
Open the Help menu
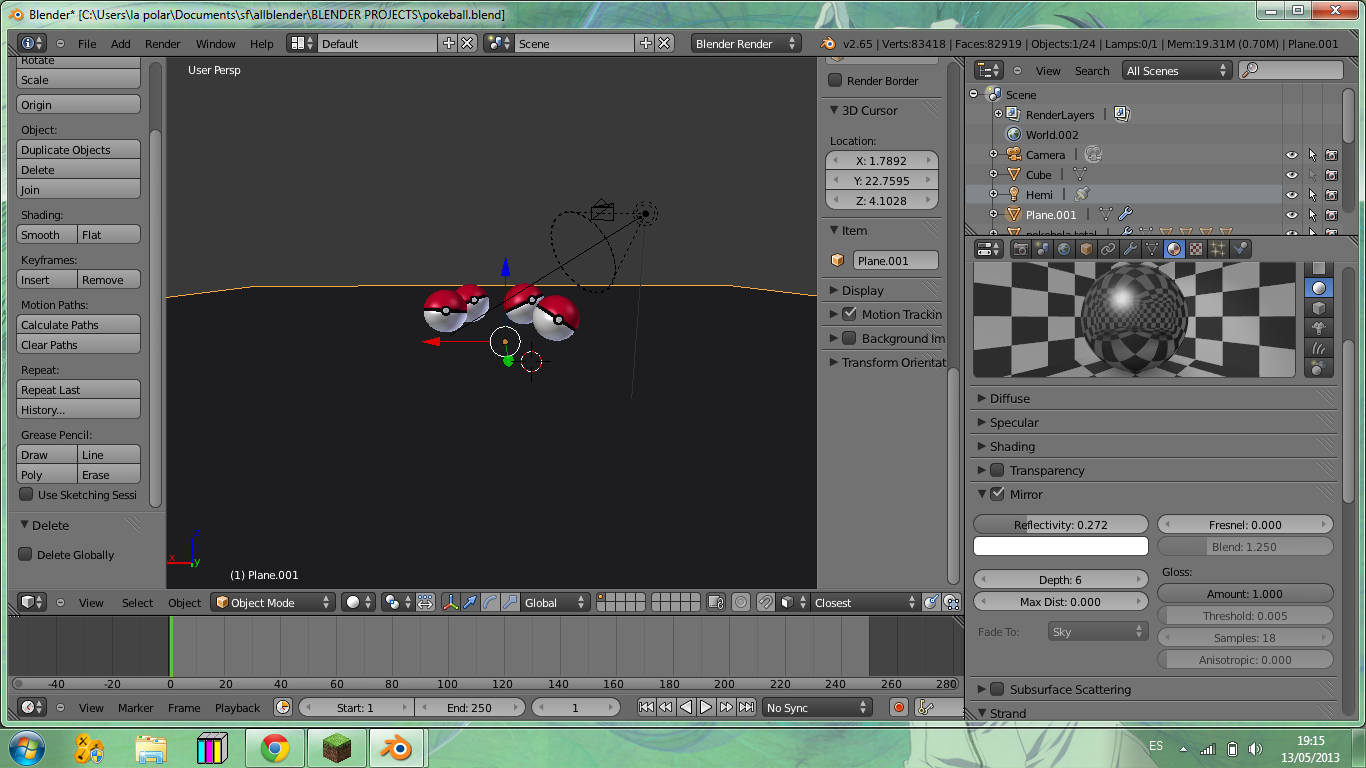pos(262,43)
